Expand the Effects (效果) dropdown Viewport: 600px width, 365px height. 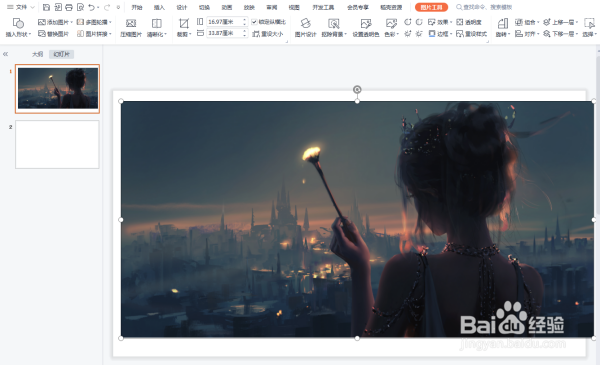451,22
